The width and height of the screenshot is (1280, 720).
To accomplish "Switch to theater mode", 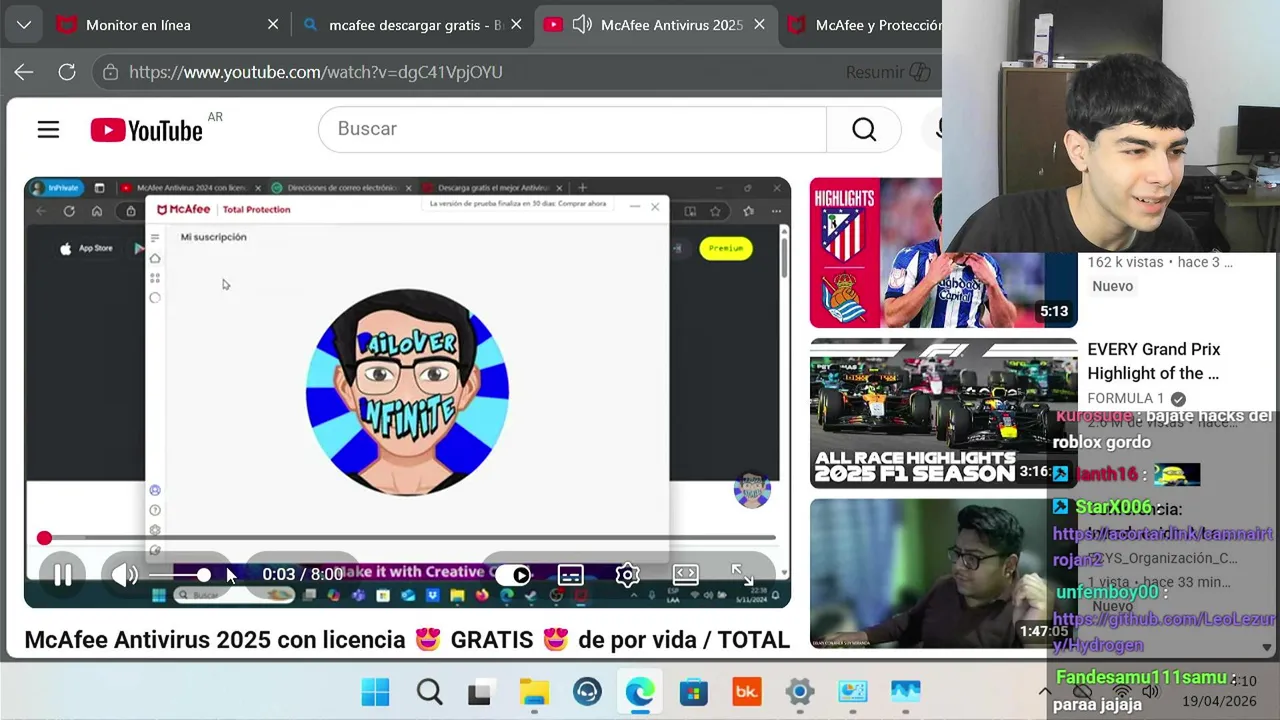I will coord(685,575).
